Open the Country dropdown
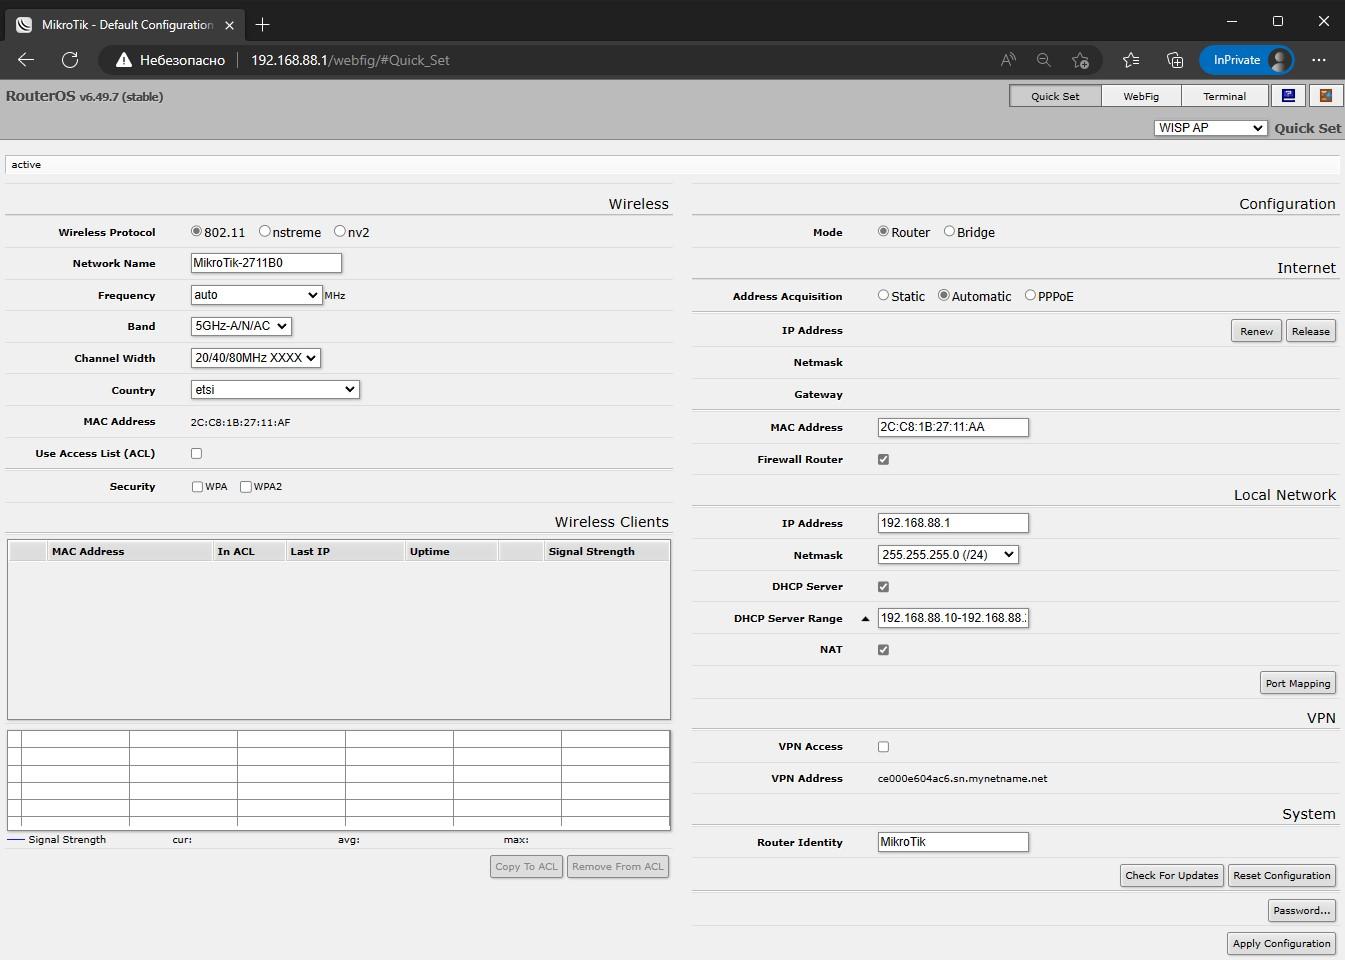The image size is (1345, 960). click(x=275, y=389)
